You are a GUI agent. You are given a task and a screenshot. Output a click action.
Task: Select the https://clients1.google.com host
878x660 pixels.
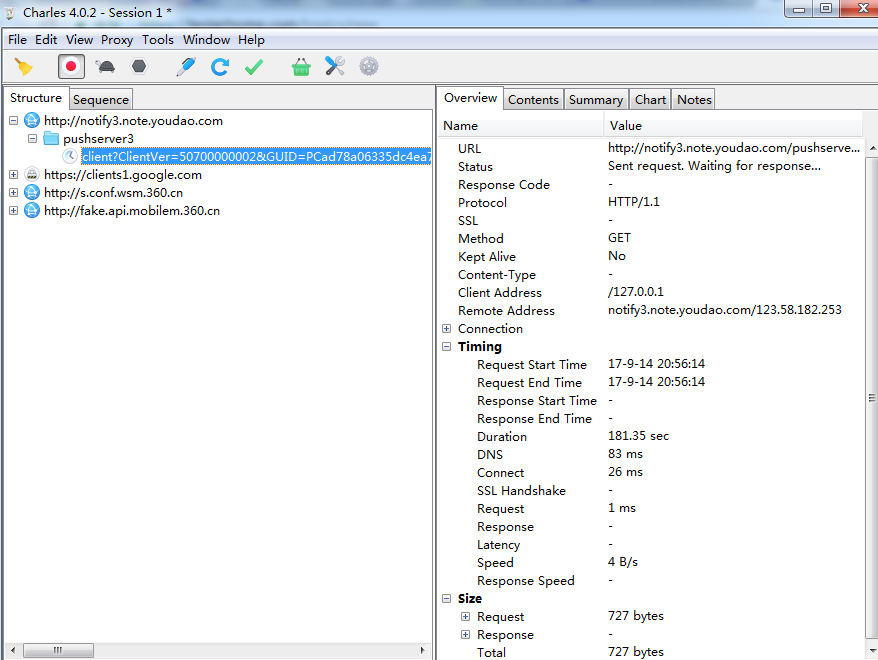point(123,175)
